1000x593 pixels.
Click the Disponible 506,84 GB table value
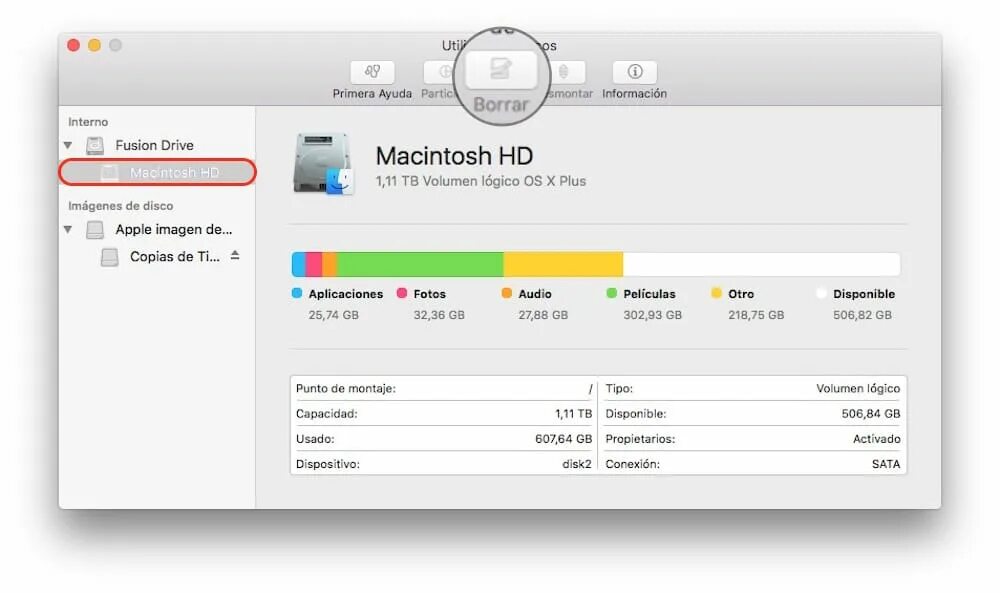[871, 414]
